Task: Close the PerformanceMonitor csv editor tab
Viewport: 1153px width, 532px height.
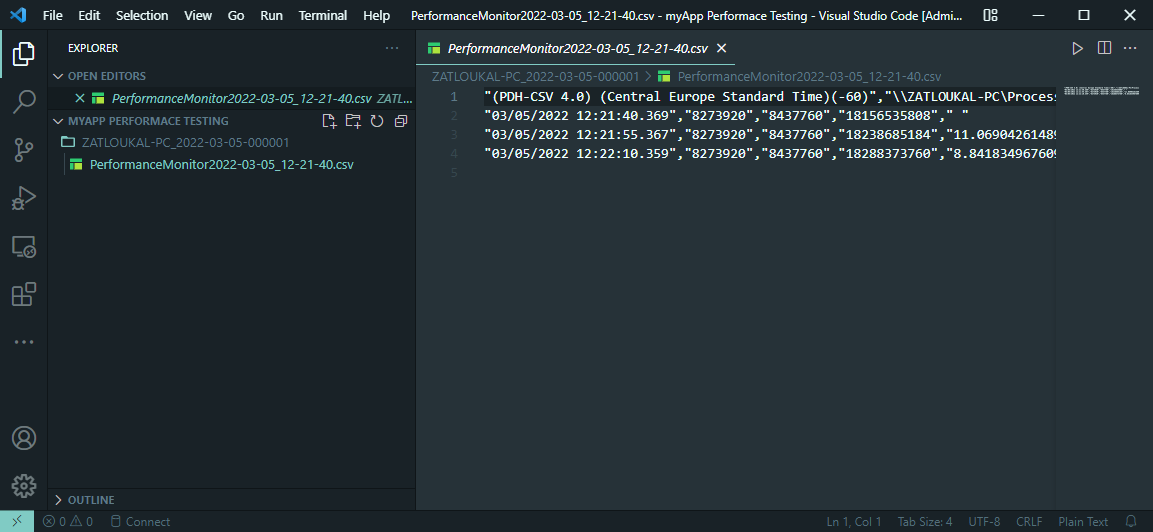Action: [x=721, y=48]
